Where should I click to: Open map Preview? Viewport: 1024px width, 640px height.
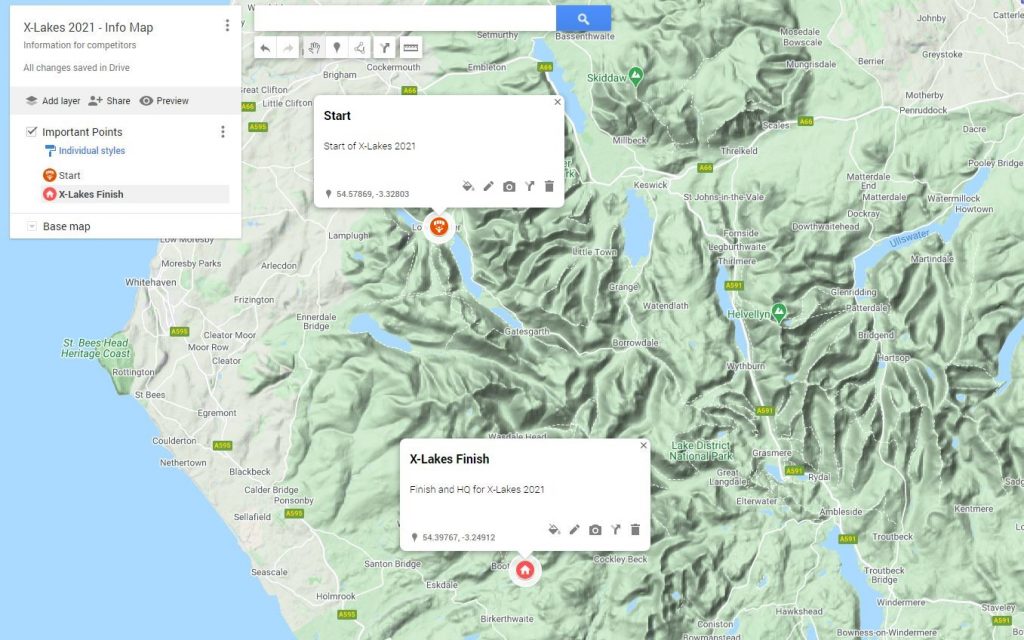(164, 101)
